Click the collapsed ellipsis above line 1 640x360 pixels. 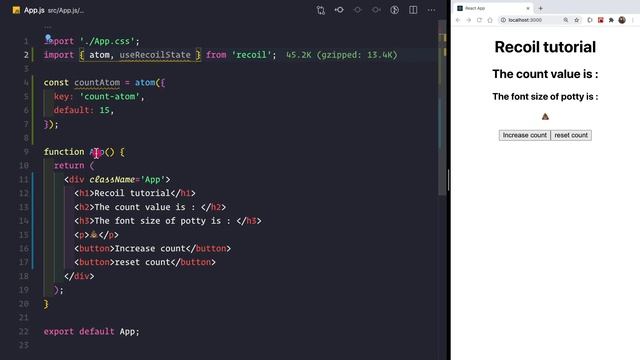48,27
